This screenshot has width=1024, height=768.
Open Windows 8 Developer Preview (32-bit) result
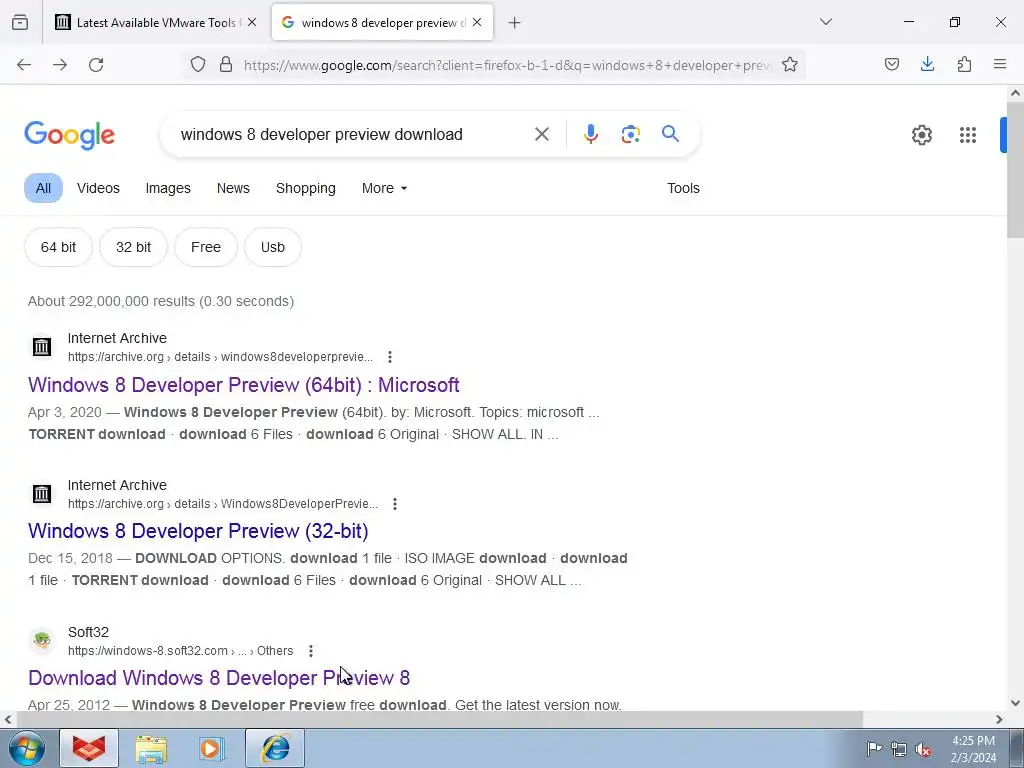198,531
